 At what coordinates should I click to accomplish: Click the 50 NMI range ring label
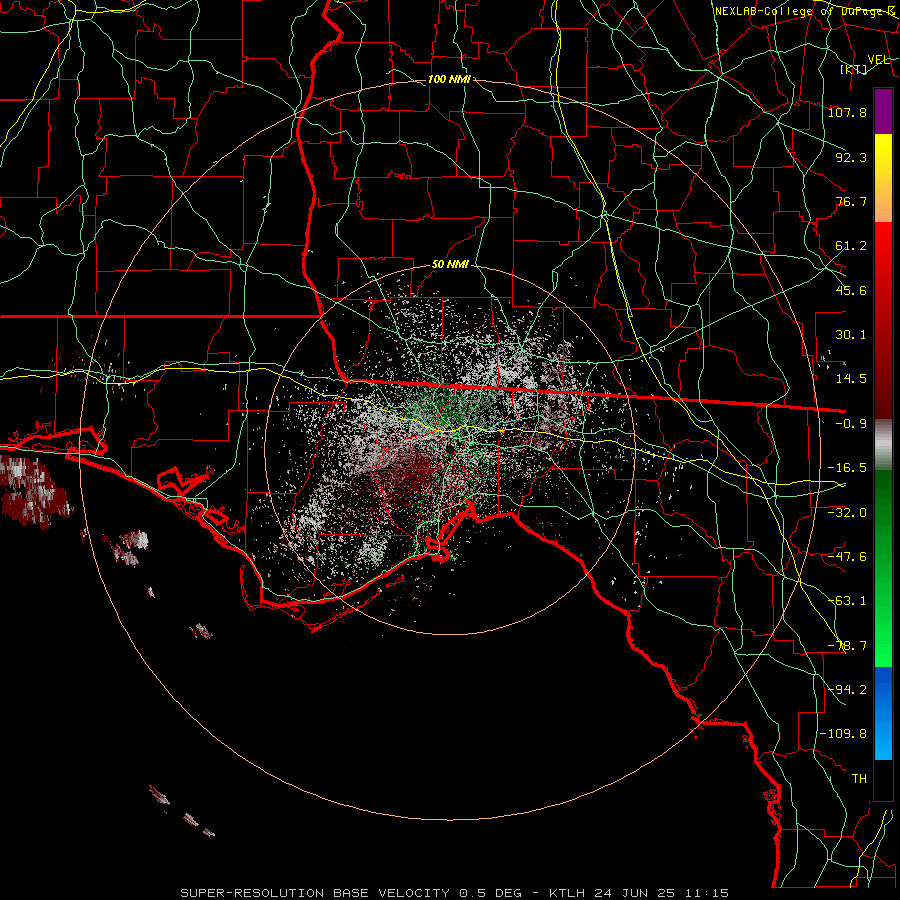tap(450, 264)
